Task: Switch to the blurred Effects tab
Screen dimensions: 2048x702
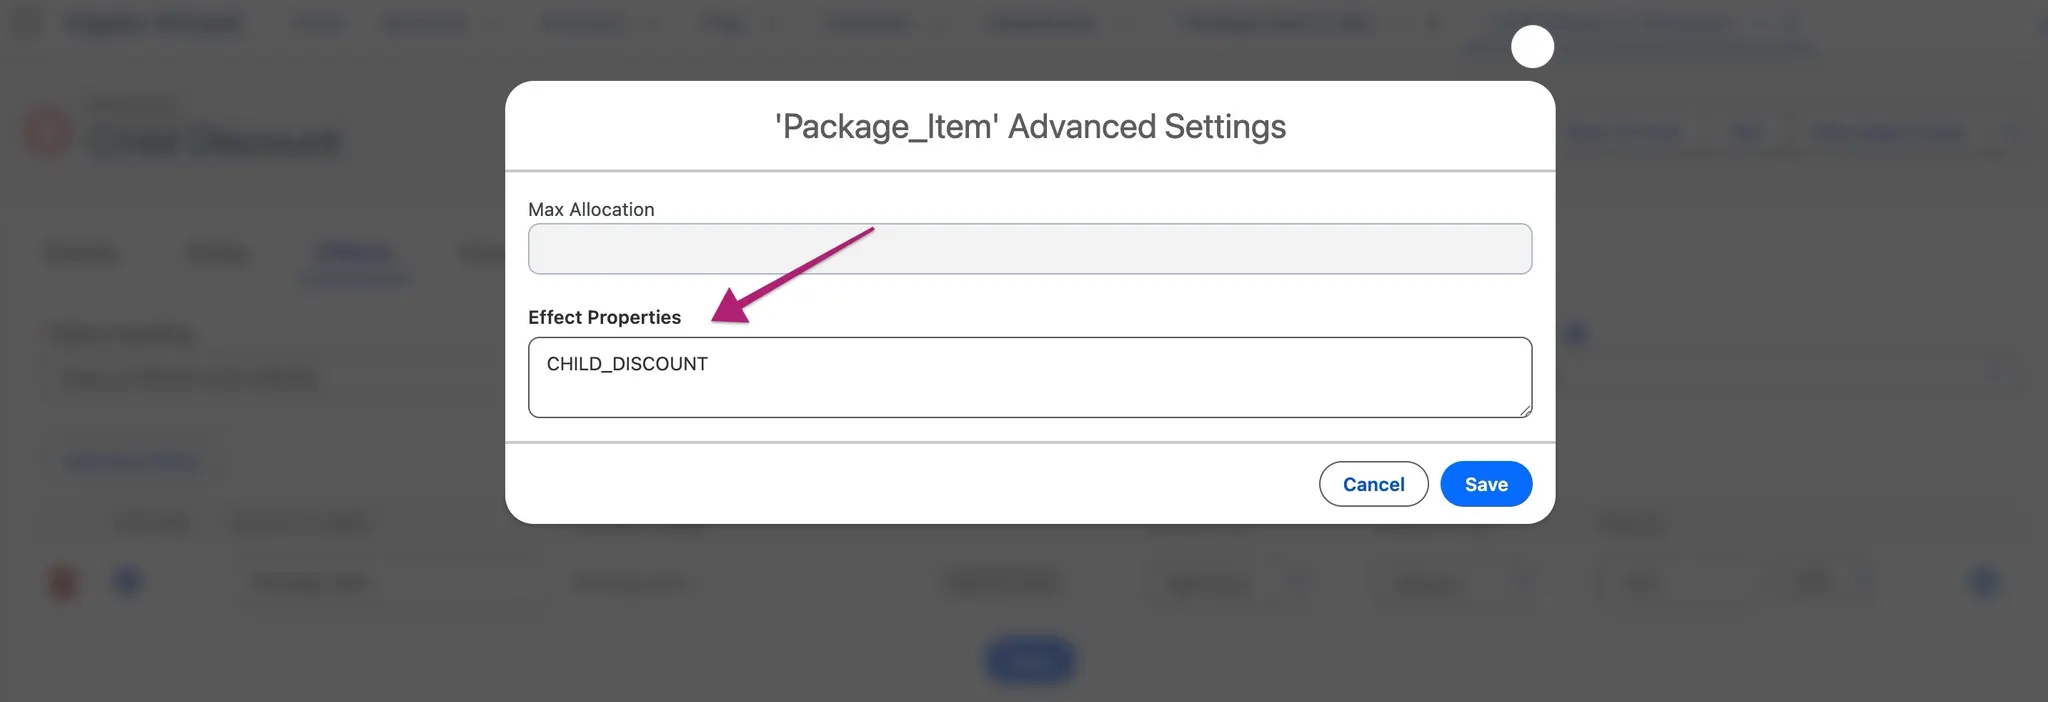Action: (x=354, y=253)
